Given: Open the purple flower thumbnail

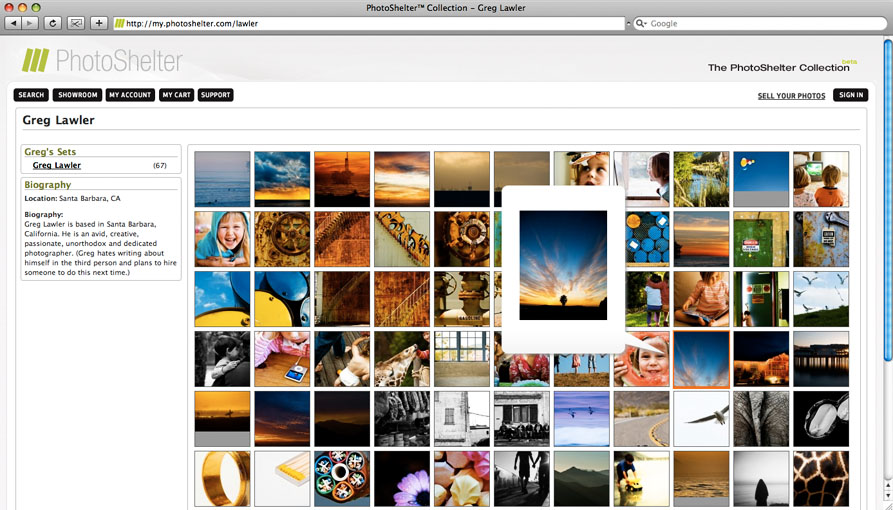Looking at the screenshot, I should tap(402, 479).
